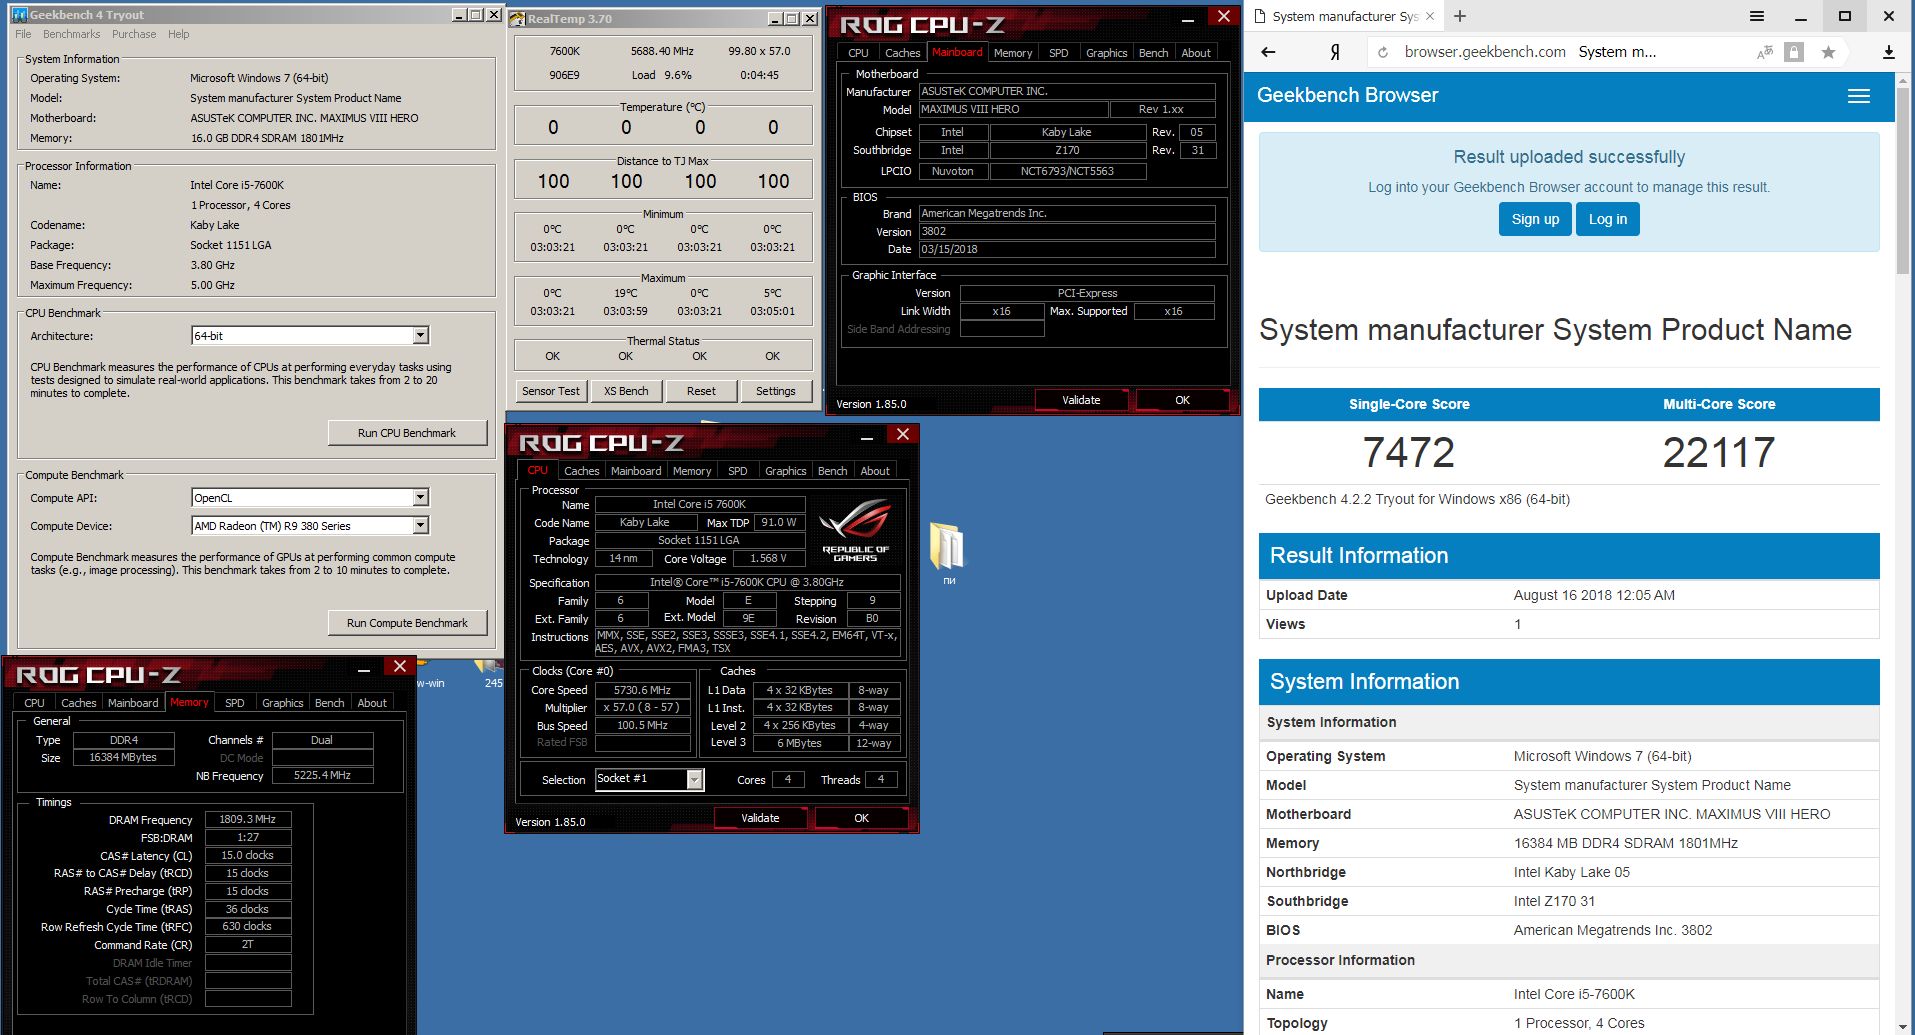The image size is (1915, 1035).
Task: Click the RealTemp 3.70 title bar icon
Action: point(517,19)
